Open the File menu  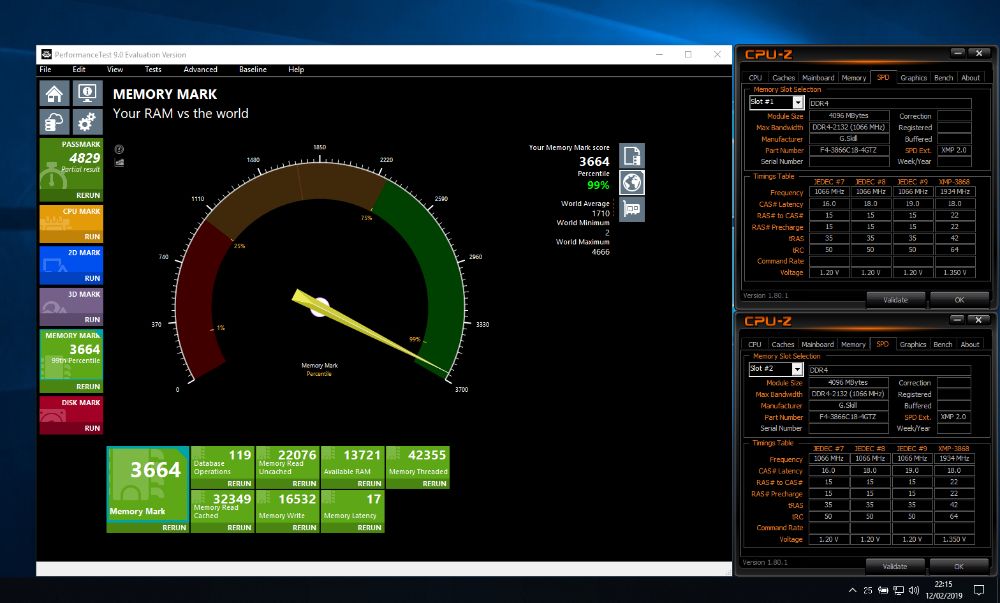pos(45,69)
